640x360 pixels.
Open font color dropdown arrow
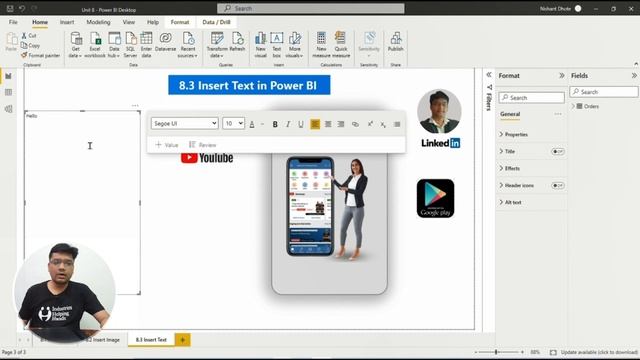tap(262, 124)
